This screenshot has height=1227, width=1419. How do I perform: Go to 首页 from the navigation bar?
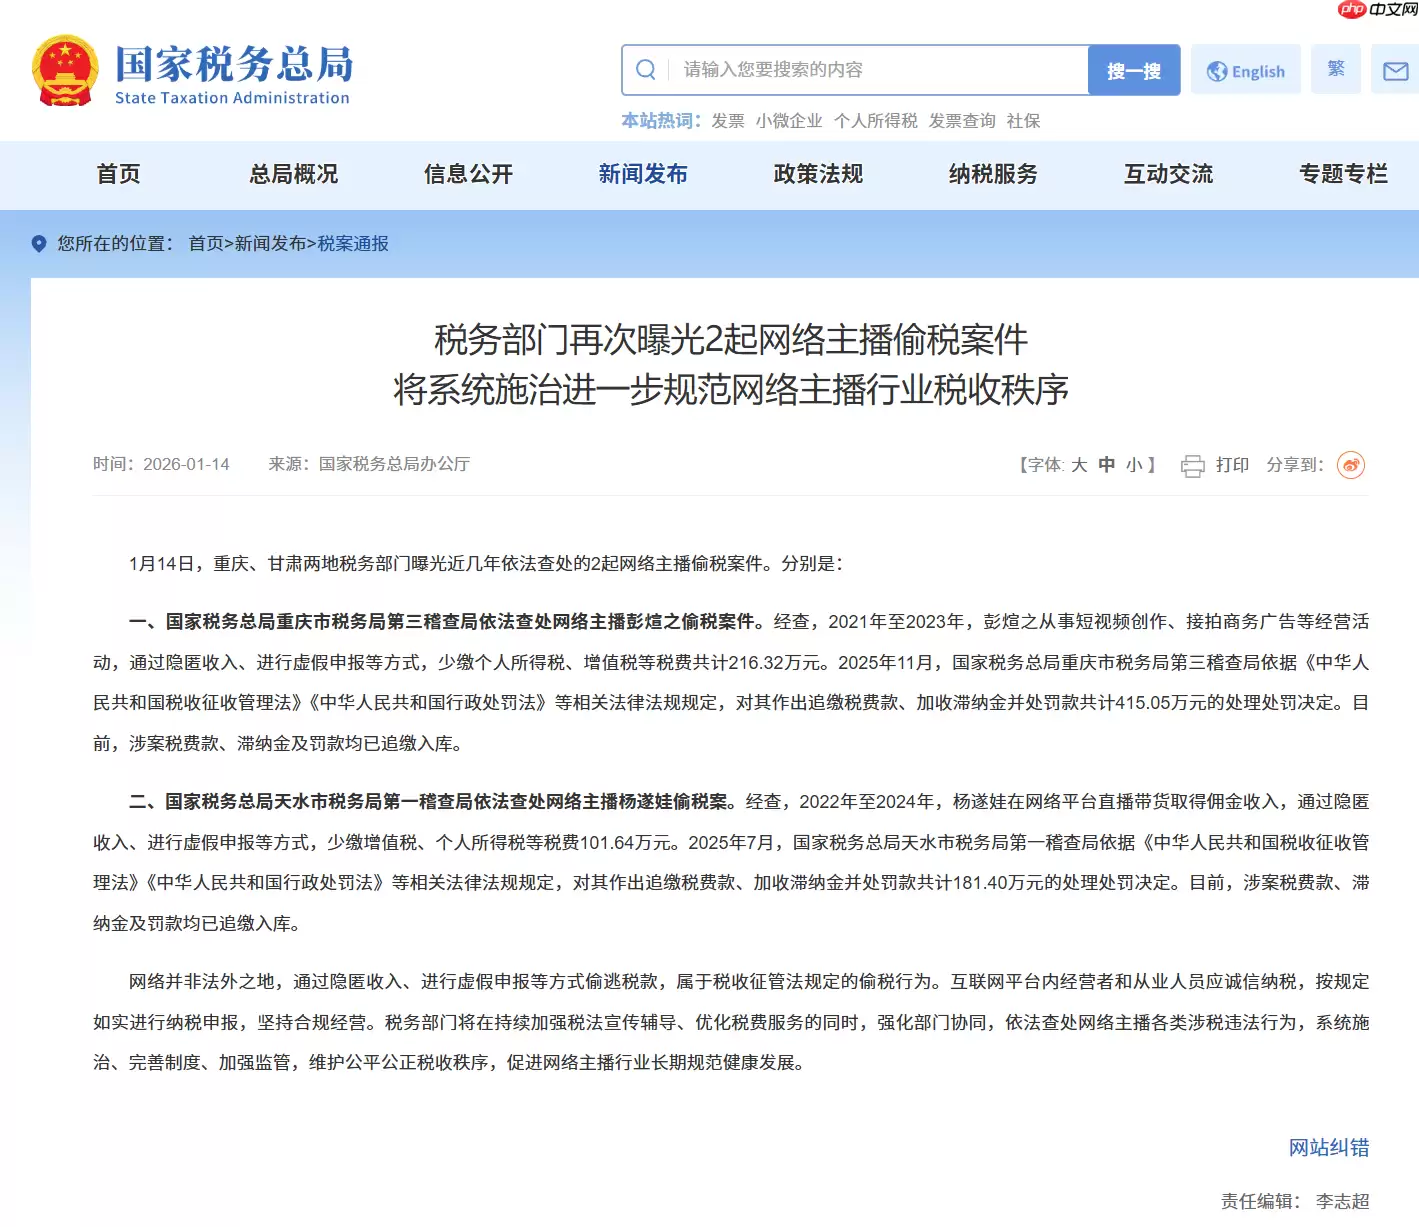[118, 174]
